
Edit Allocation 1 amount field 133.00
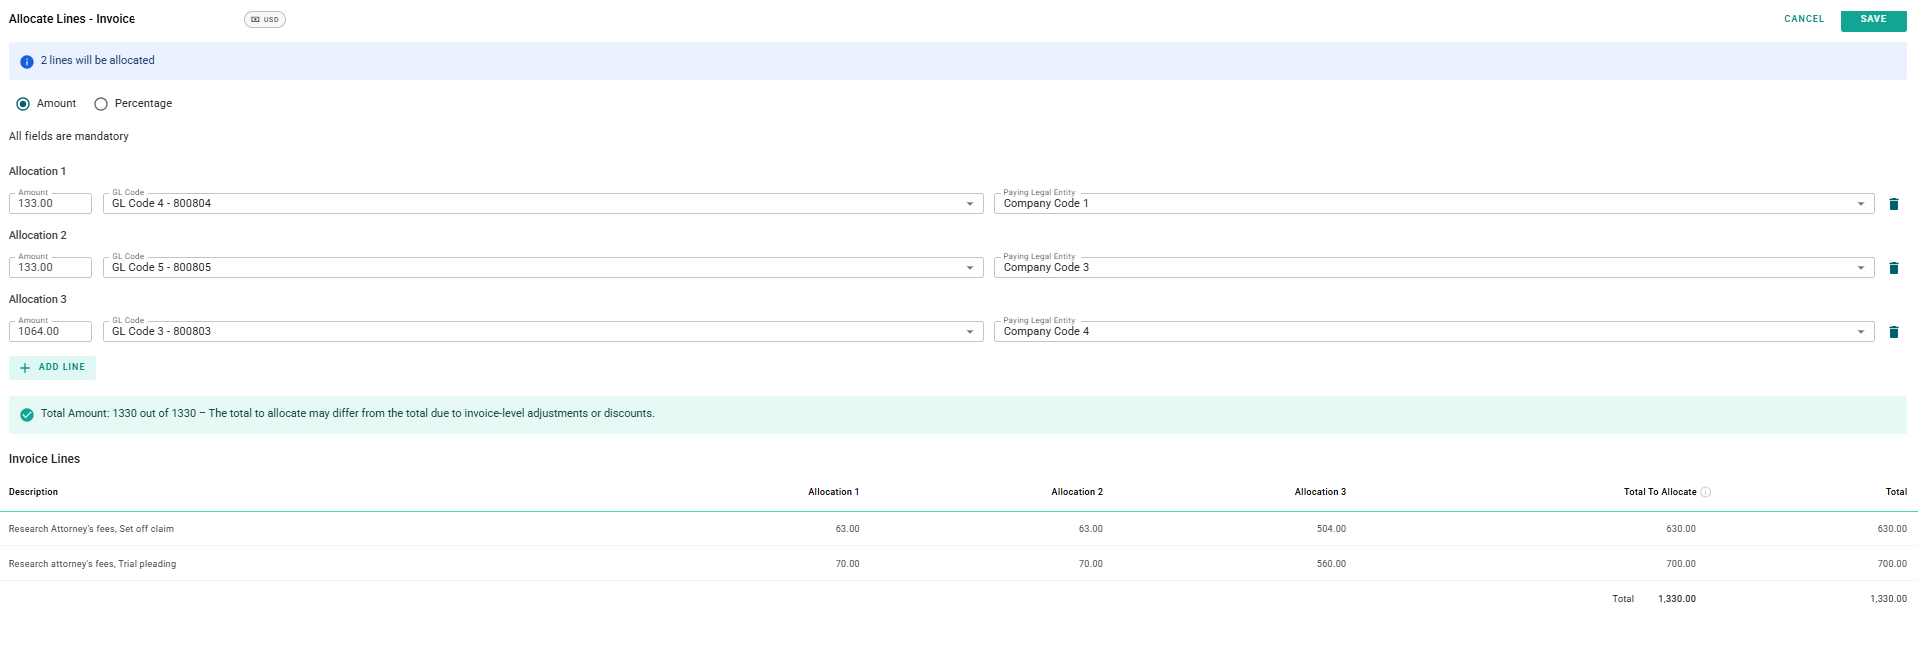(50, 204)
